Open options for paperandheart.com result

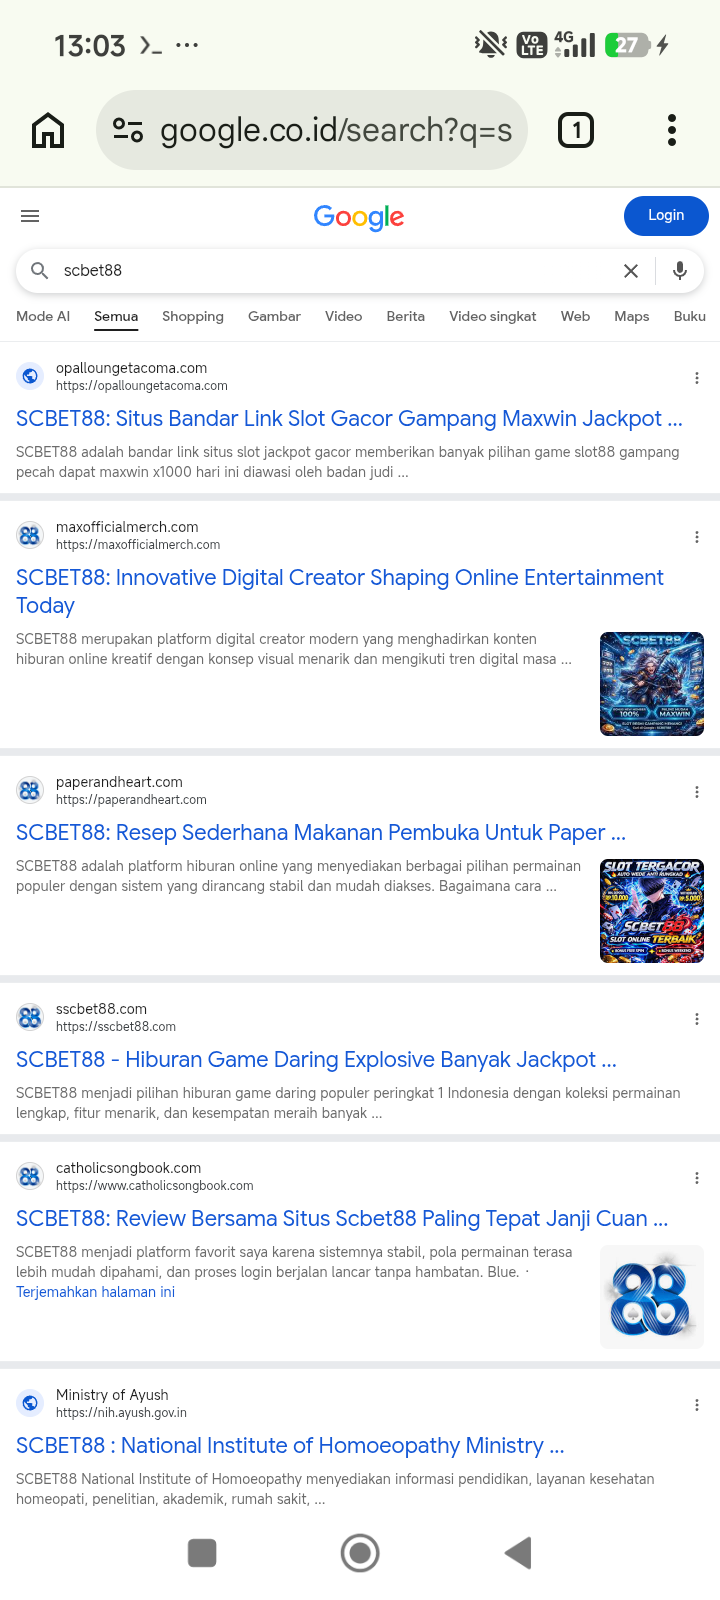pyautogui.click(x=697, y=792)
